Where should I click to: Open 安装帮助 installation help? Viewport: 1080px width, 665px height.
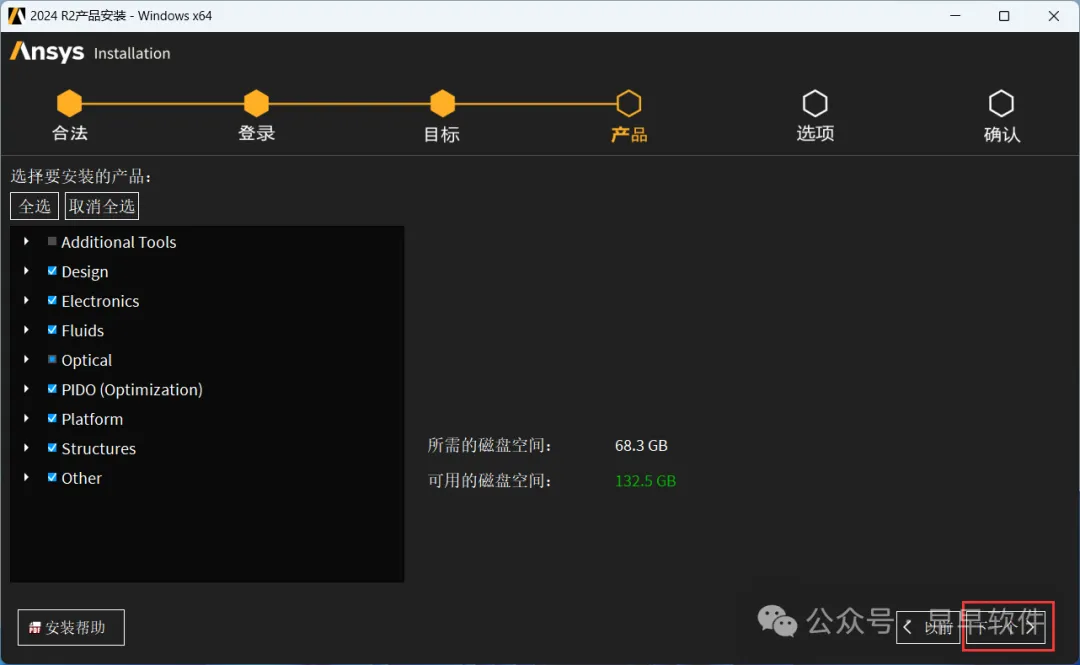click(71, 627)
